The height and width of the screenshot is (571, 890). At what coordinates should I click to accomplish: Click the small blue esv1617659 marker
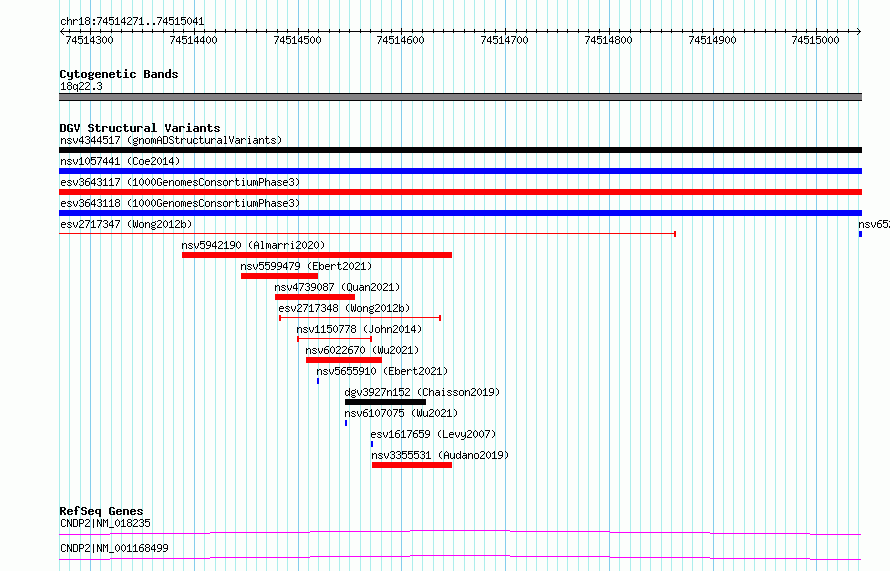(x=372, y=444)
